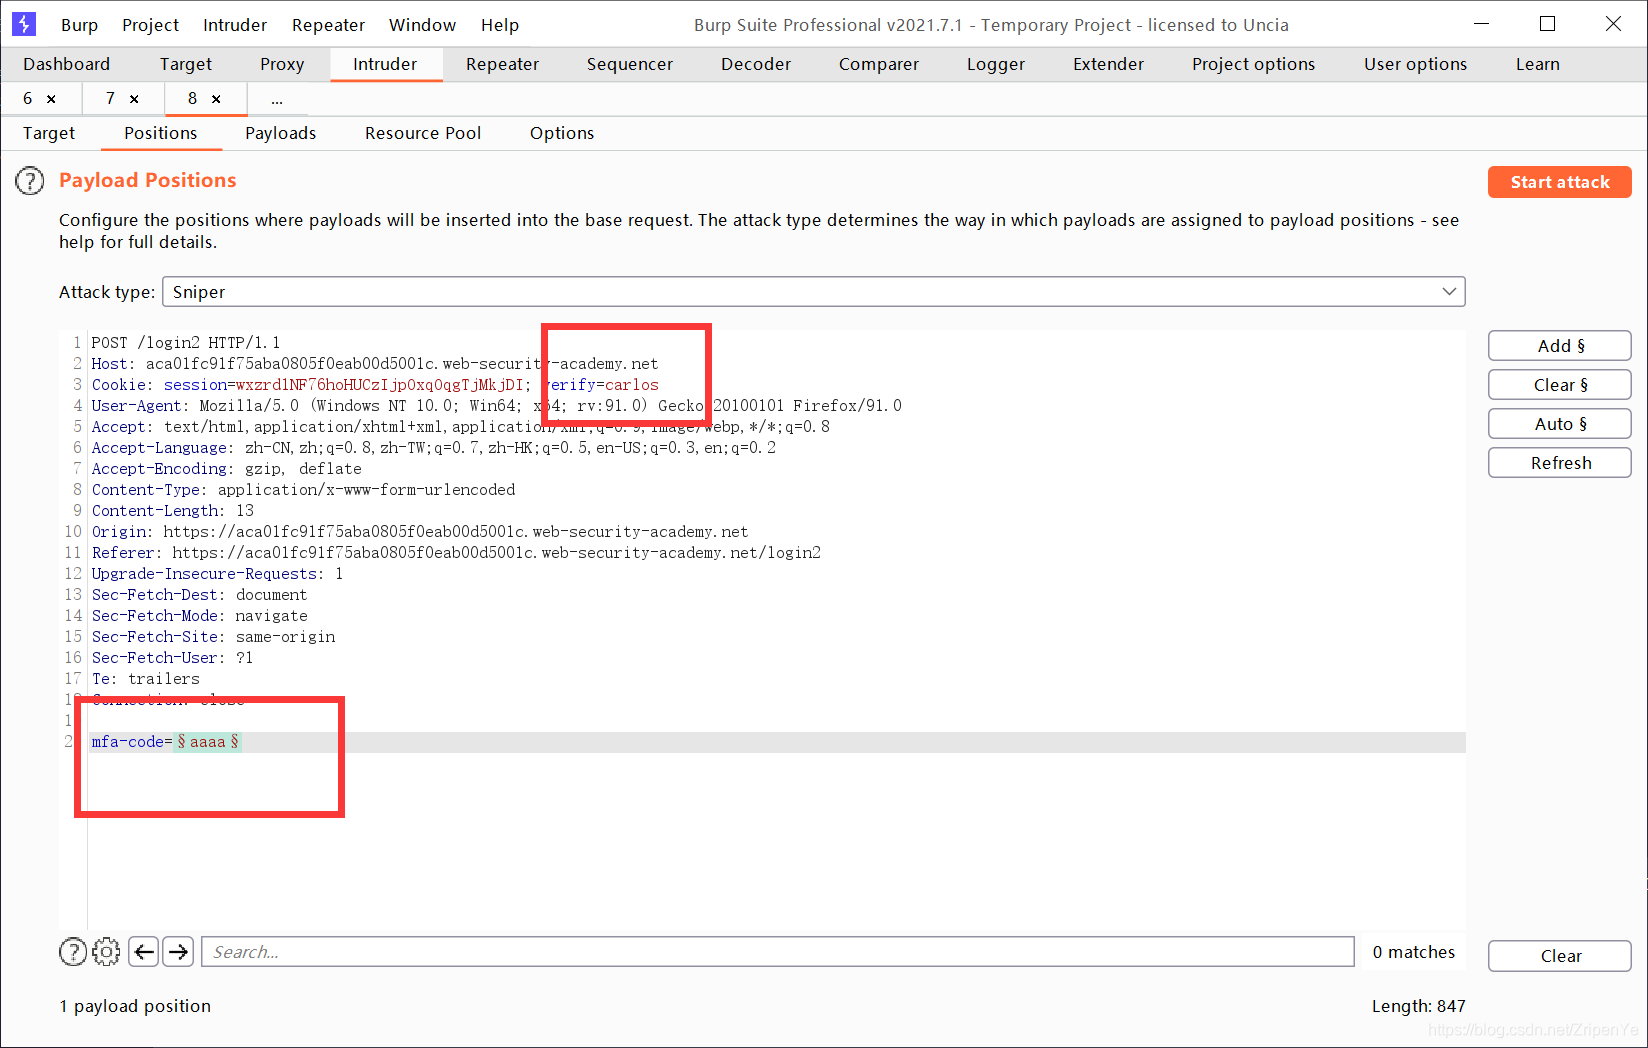The height and width of the screenshot is (1048, 1648).
Task: Open search help question mark icon
Action: (73, 952)
